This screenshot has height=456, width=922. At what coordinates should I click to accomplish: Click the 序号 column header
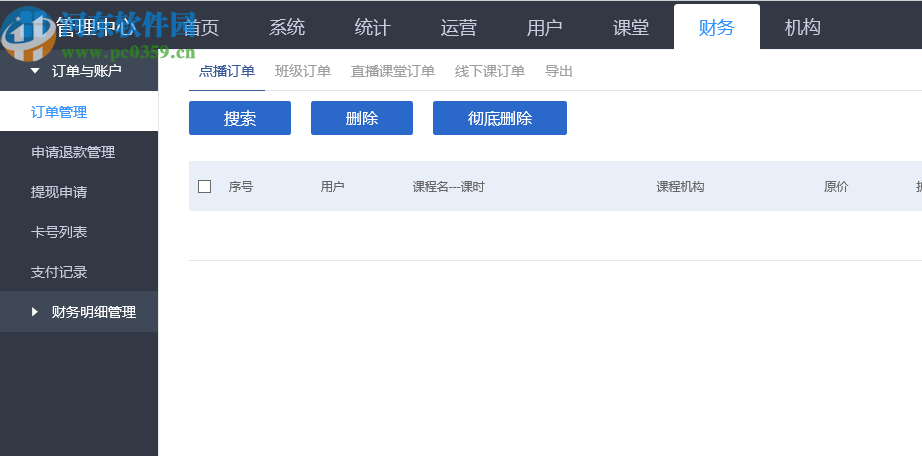[x=241, y=187]
